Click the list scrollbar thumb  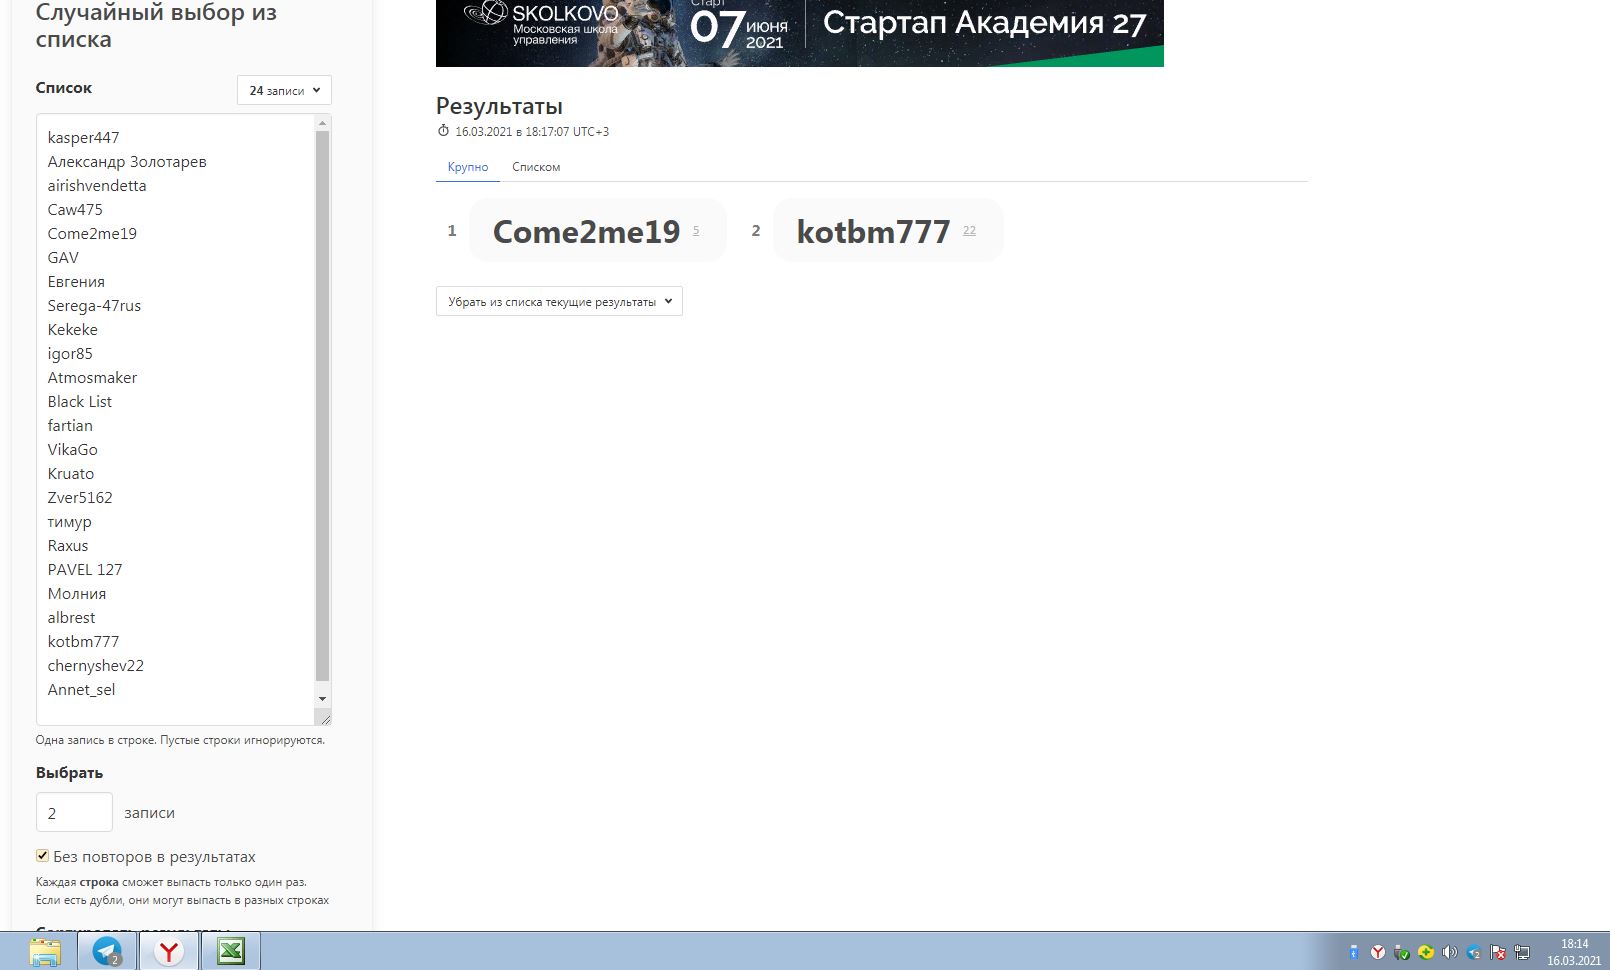tap(322, 405)
